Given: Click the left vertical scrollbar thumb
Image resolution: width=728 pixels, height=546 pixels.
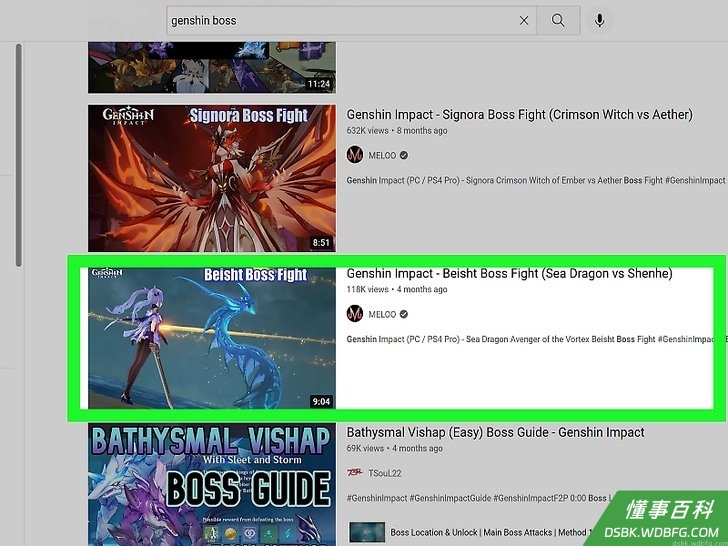Looking at the screenshot, I should point(19,155).
